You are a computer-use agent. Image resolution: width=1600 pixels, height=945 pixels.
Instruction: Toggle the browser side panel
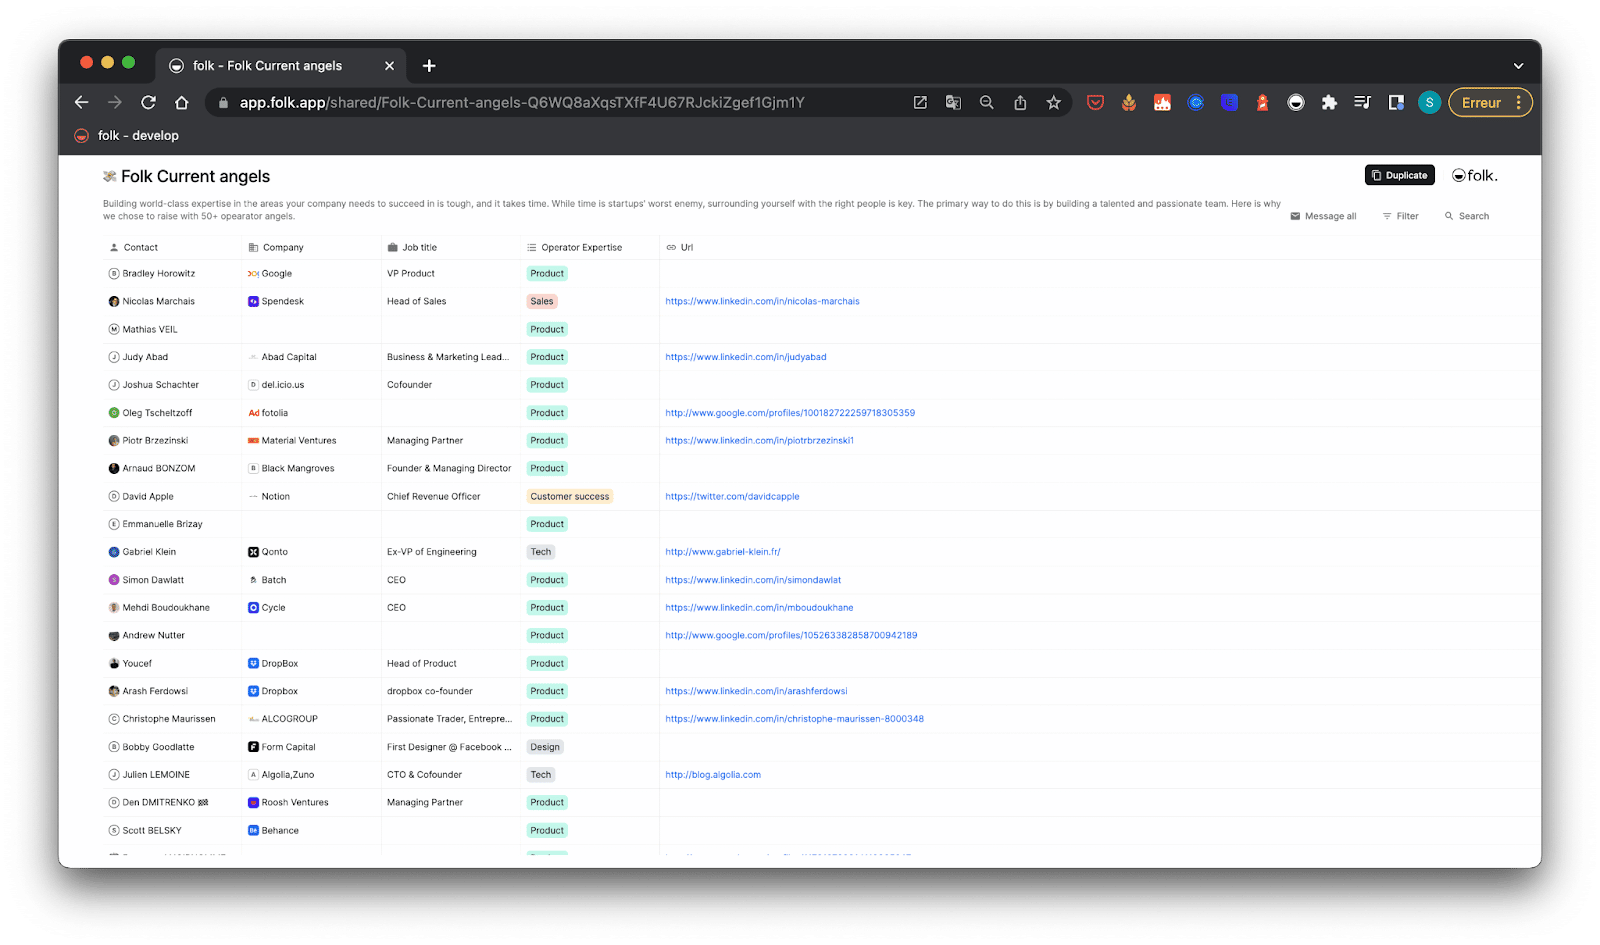pyautogui.click(x=1396, y=102)
